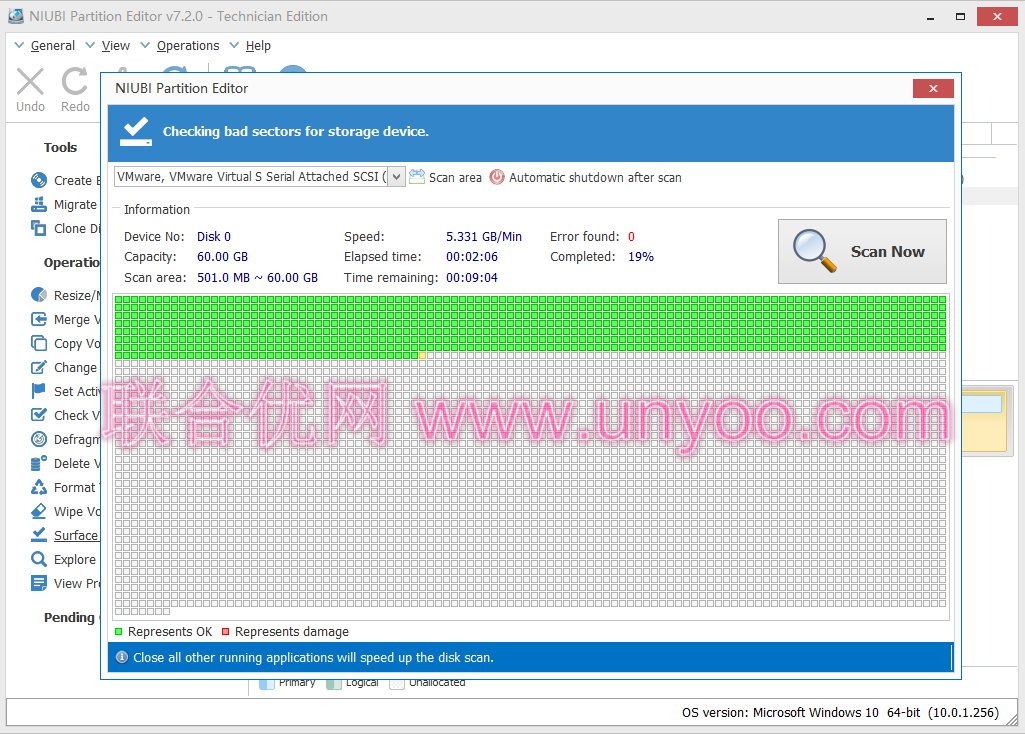1025x734 pixels.
Task: Expand the Help menu chevron
Action: coord(234,45)
